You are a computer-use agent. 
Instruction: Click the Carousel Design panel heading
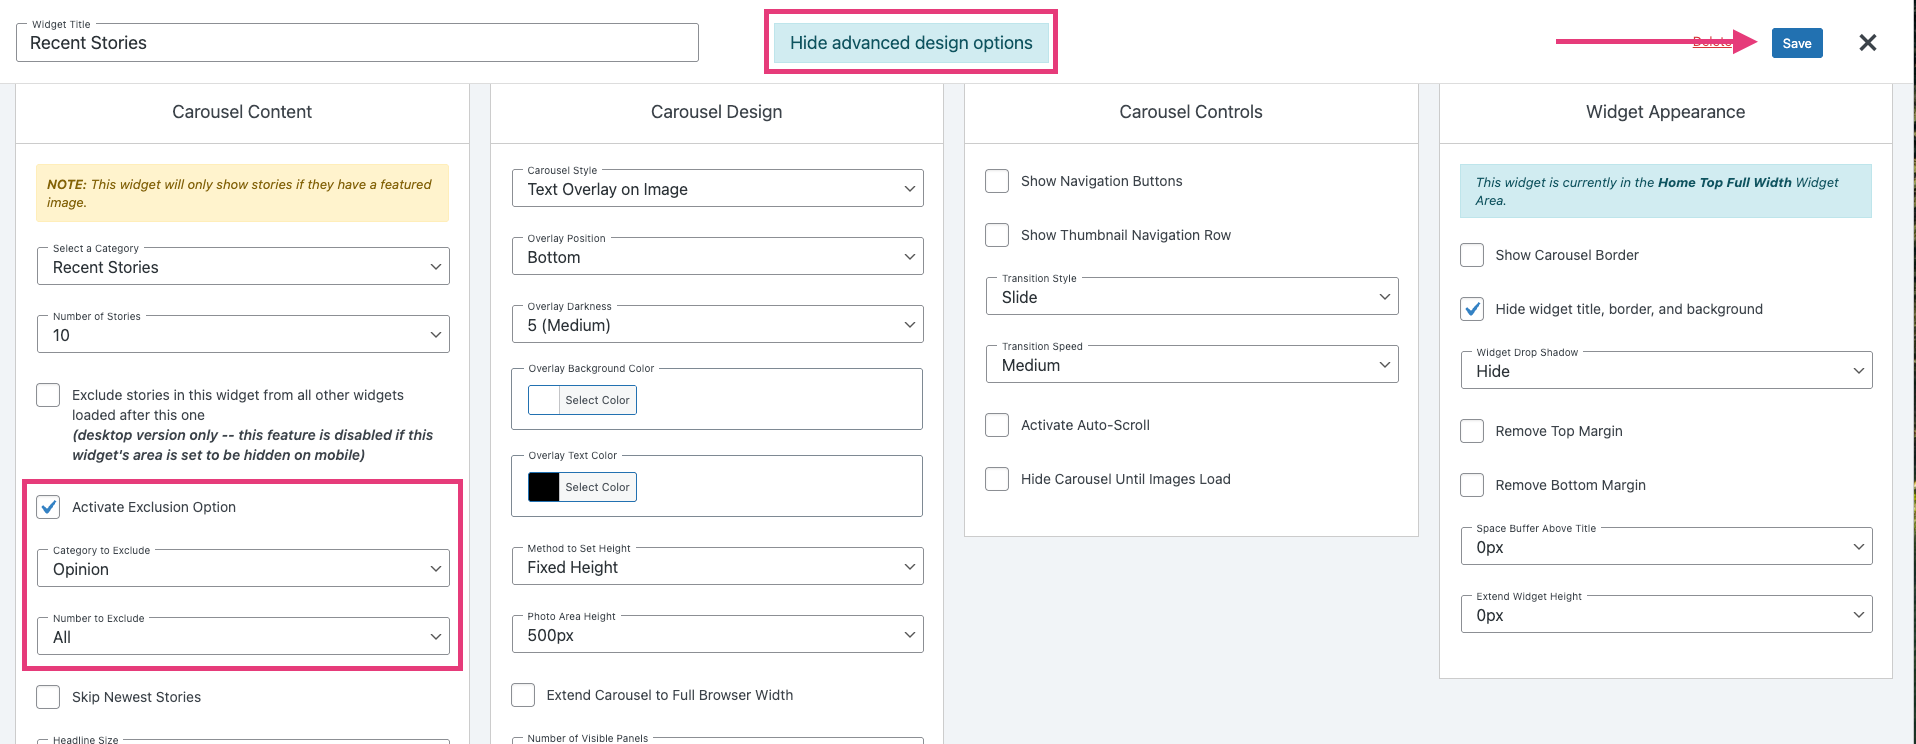pos(717,112)
